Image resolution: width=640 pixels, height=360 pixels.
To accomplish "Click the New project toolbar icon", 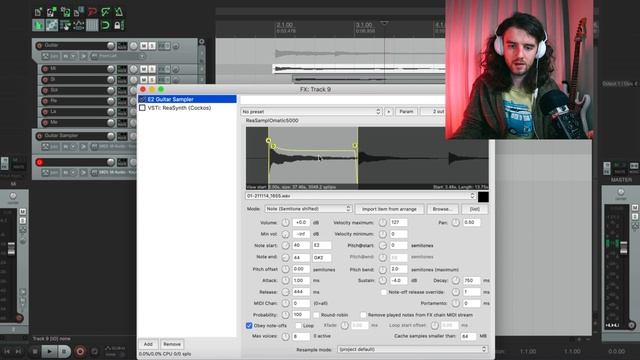I will 38,12.
